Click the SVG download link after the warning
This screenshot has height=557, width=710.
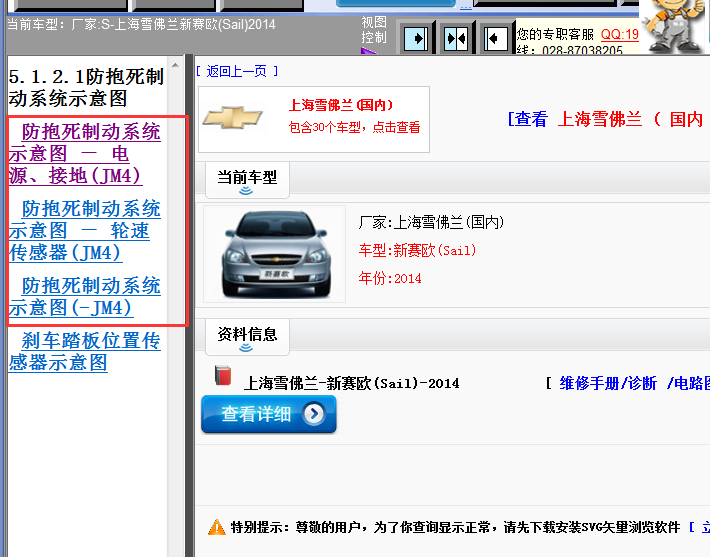pos(699,527)
